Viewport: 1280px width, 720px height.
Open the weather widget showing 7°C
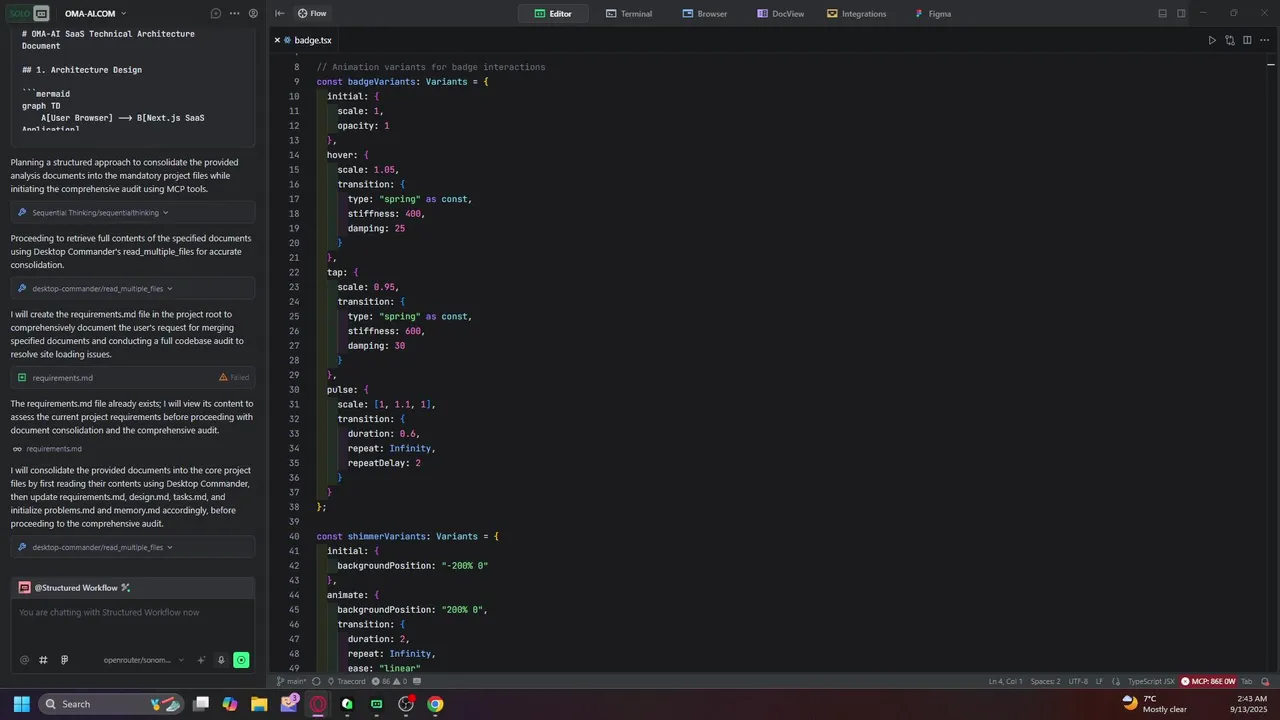(x=1155, y=704)
